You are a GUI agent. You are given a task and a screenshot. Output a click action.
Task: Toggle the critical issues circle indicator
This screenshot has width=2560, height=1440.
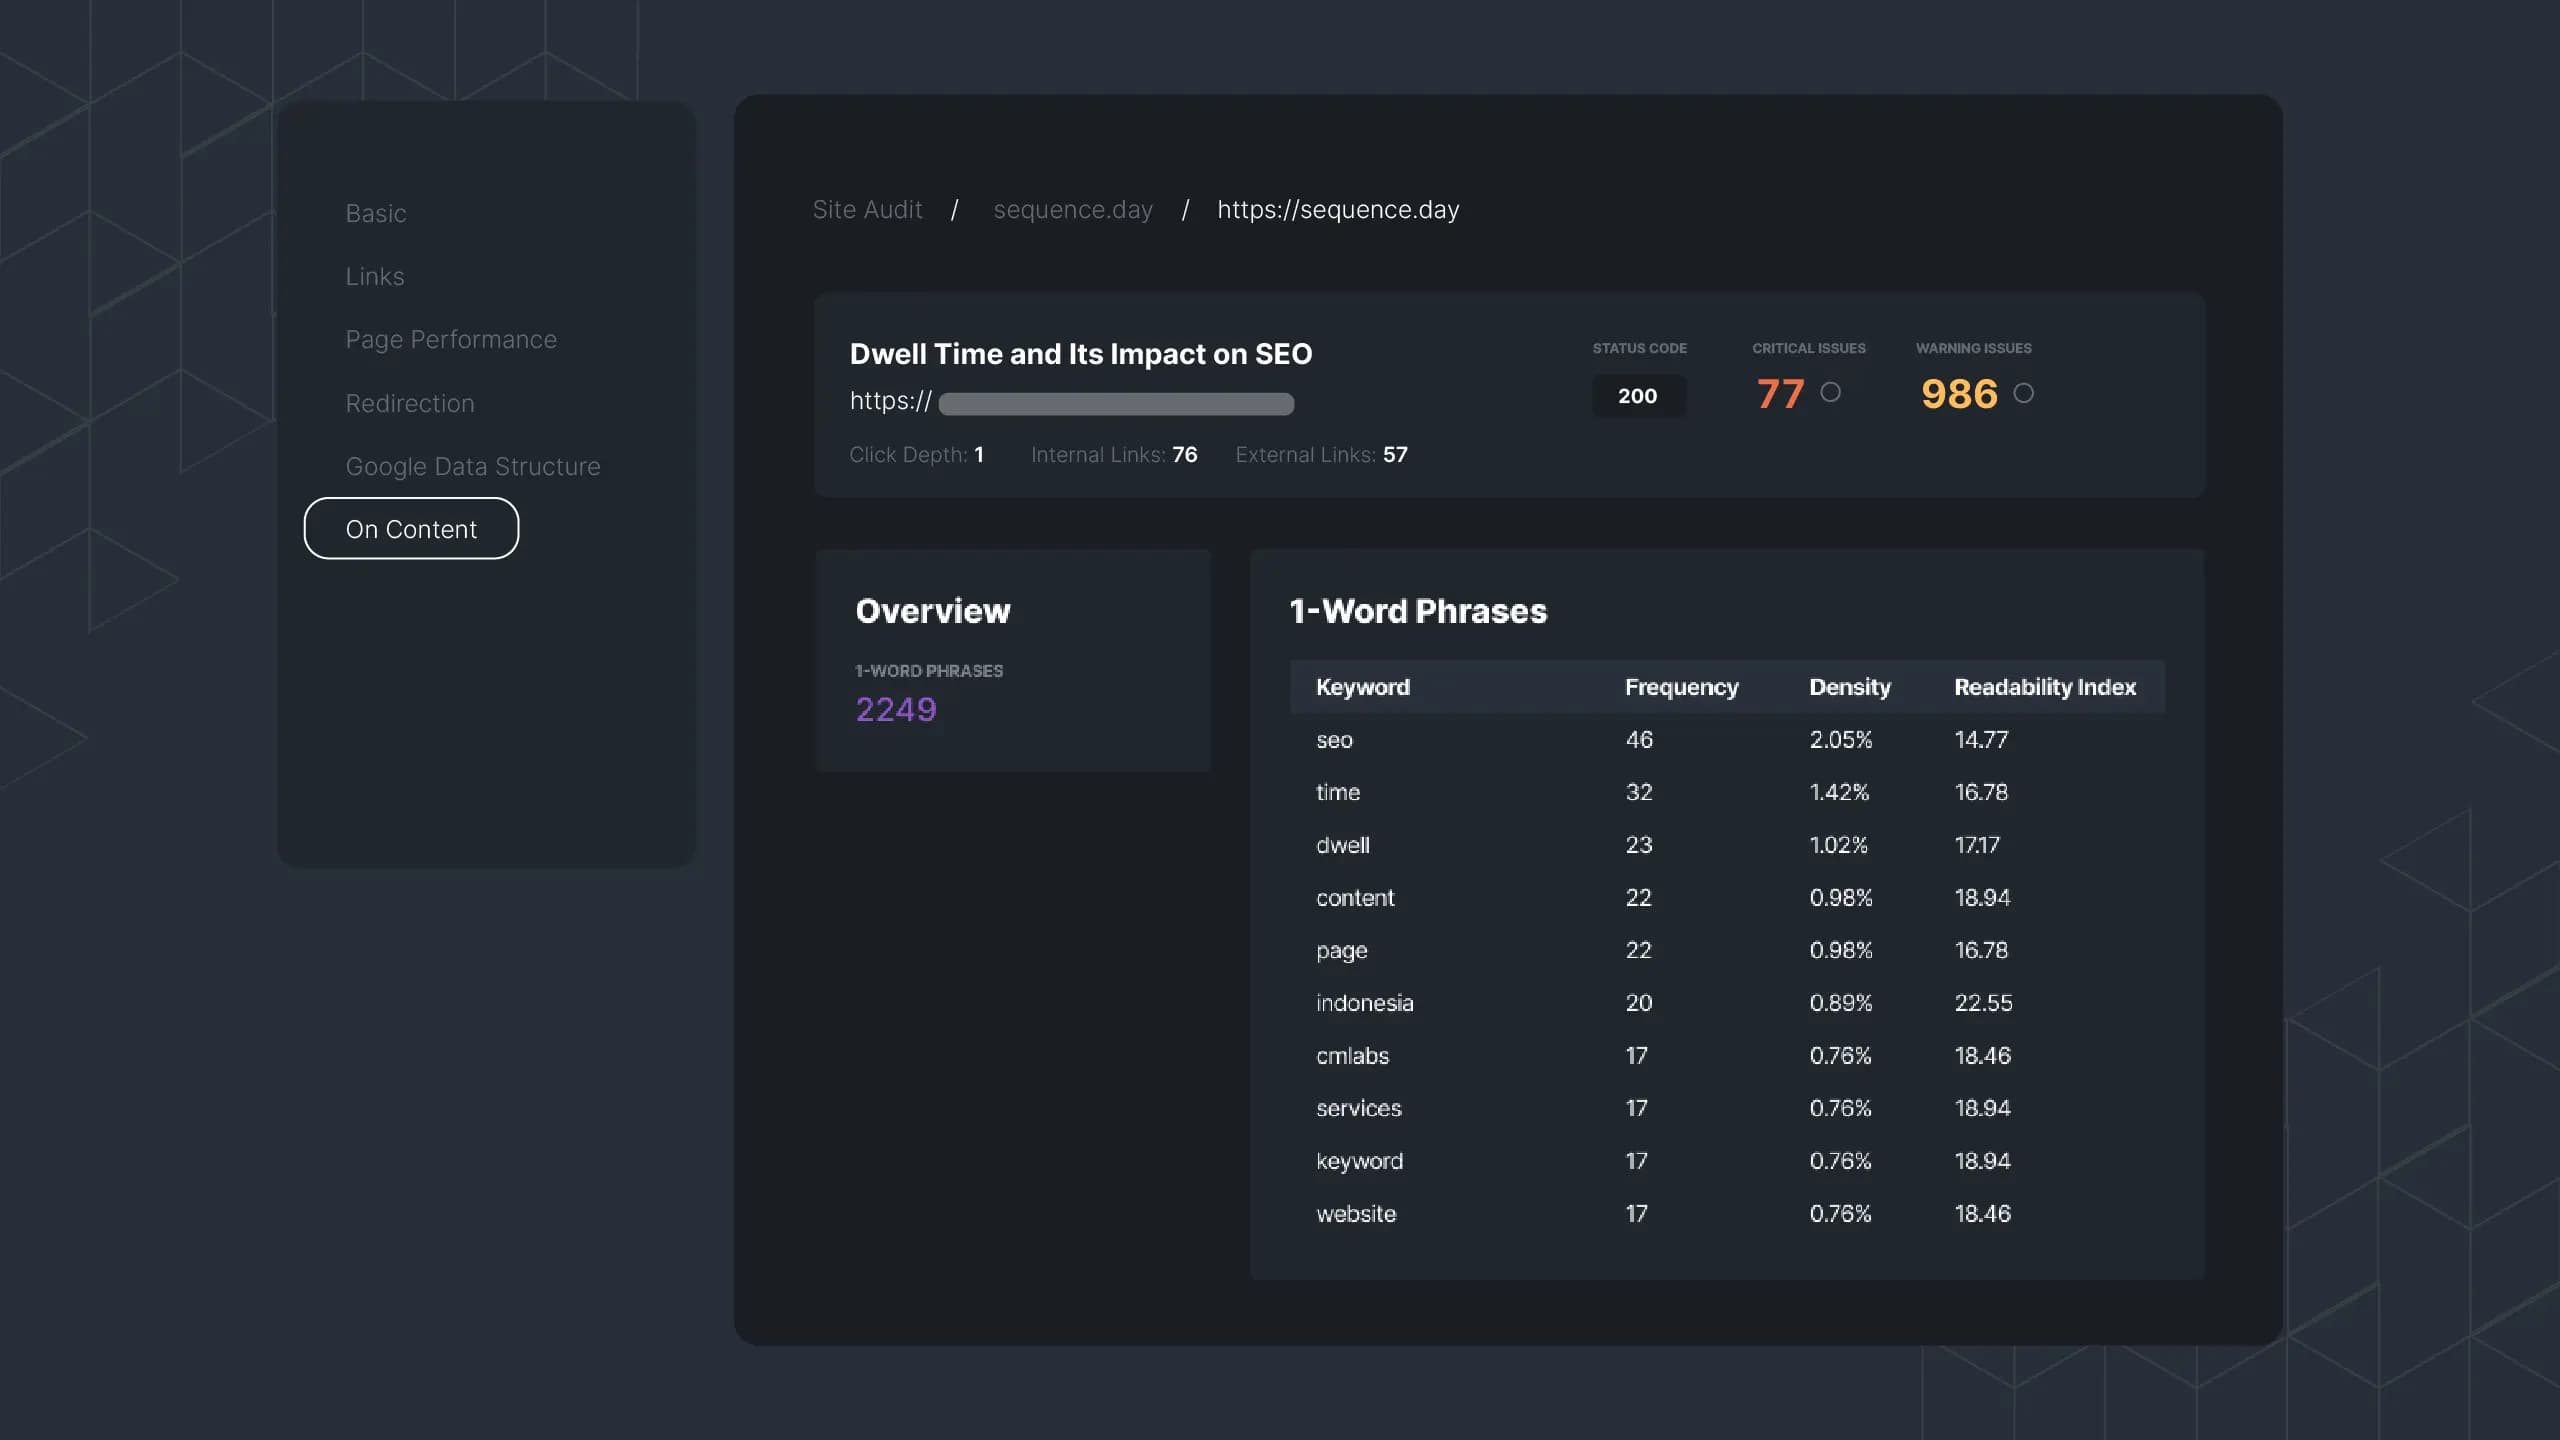pos(1830,392)
